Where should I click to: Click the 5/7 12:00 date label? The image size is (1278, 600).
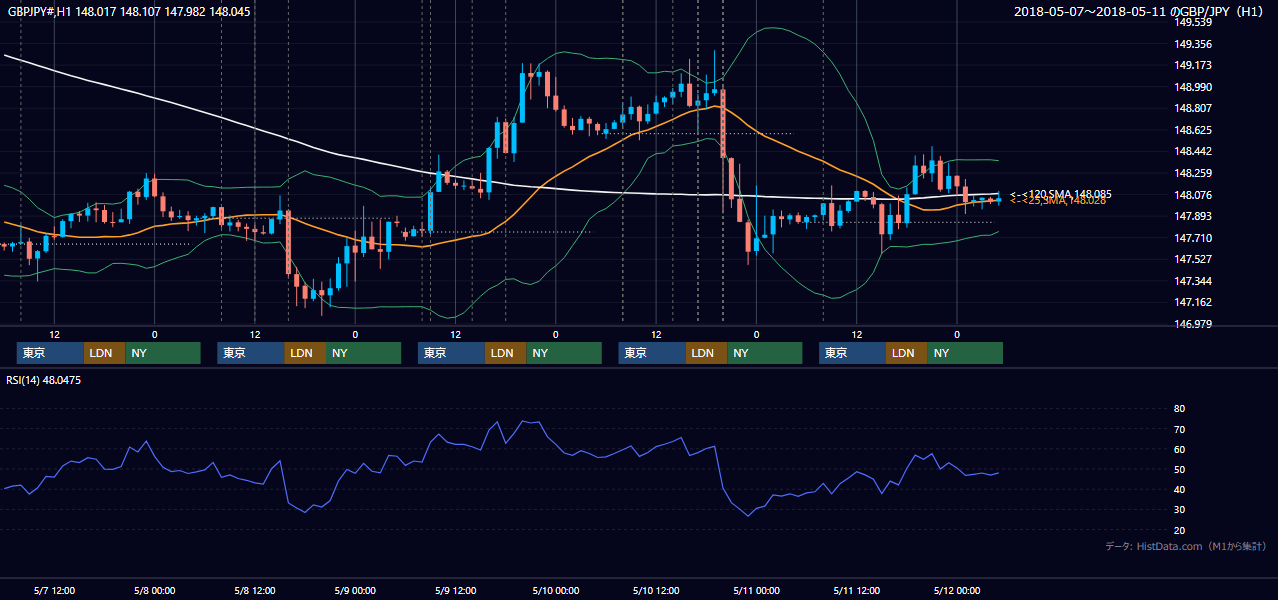click(x=54, y=590)
